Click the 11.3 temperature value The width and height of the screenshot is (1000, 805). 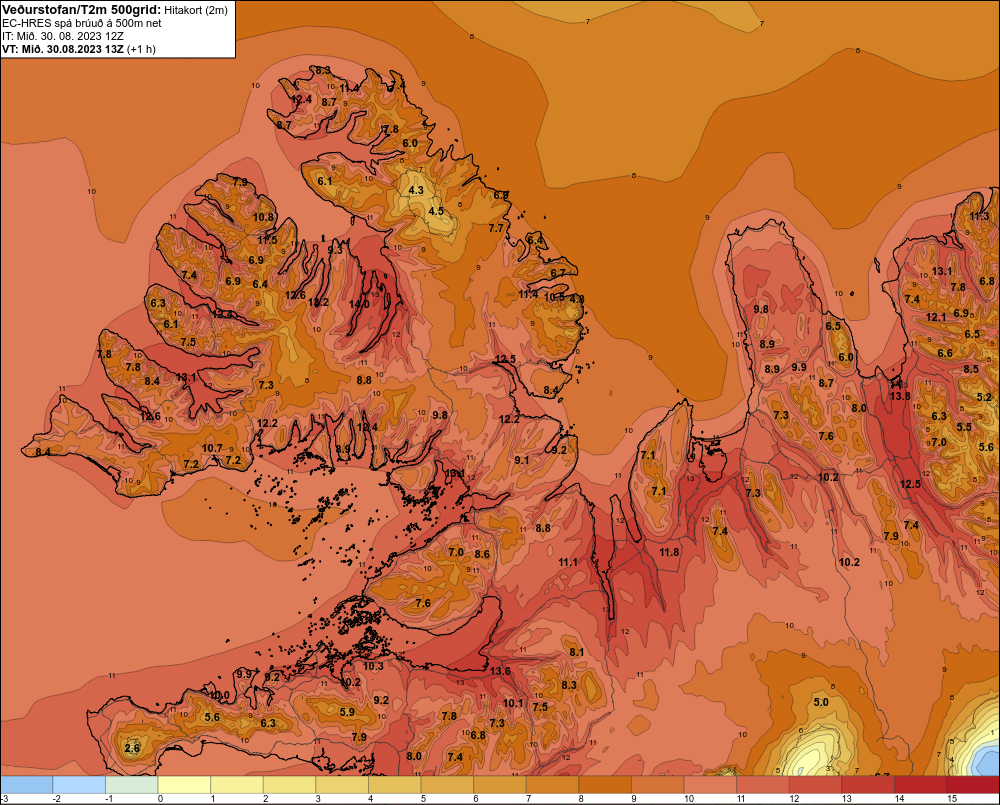tap(979, 216)
